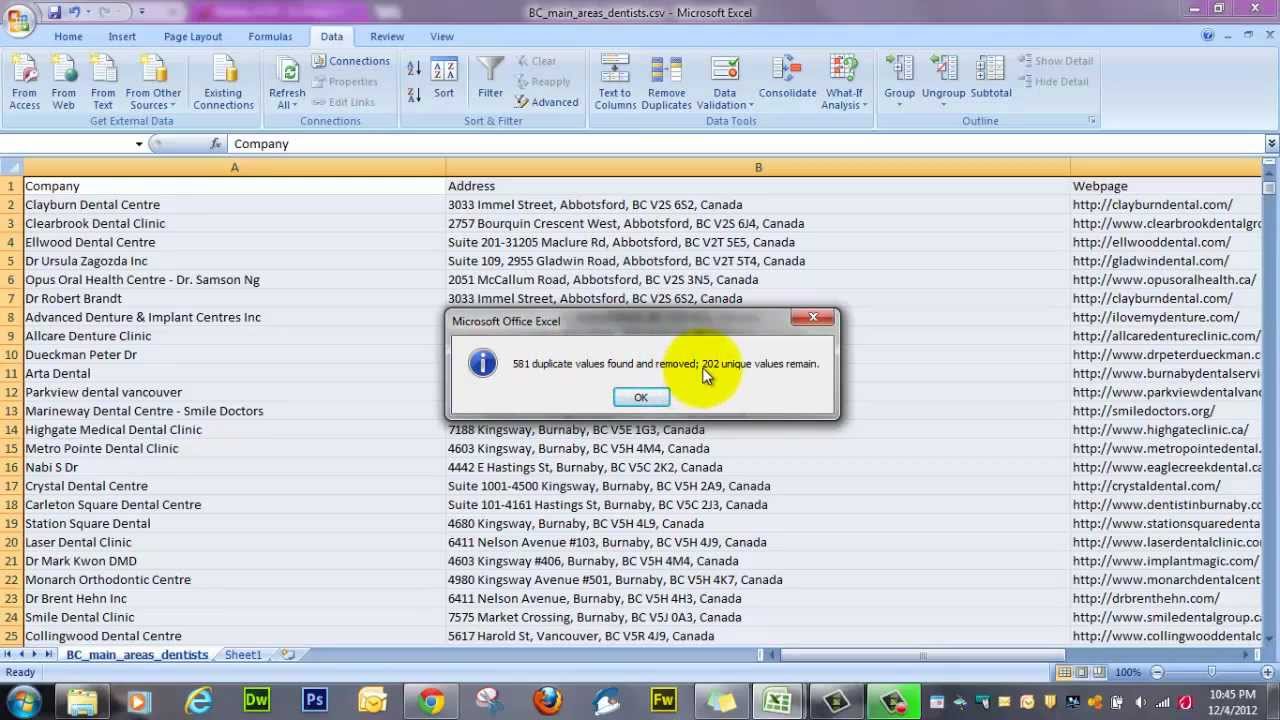
Task: Open Excel Help
Action: click(x=1208, y=36)
